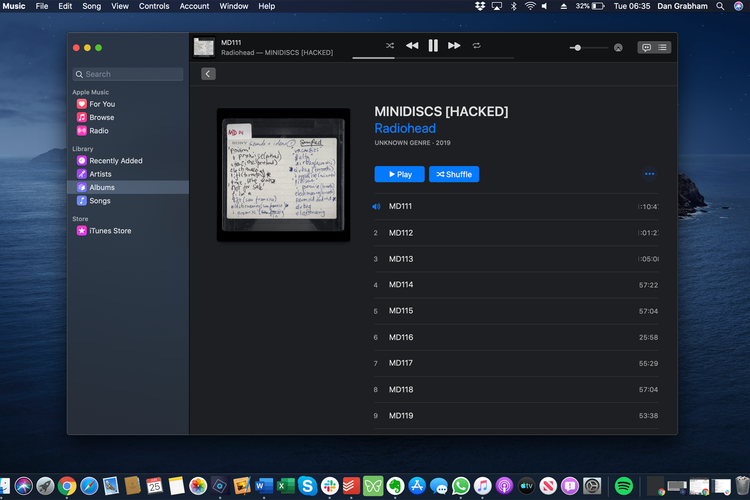
Task: Select track MD112
Action: (516, 233)
